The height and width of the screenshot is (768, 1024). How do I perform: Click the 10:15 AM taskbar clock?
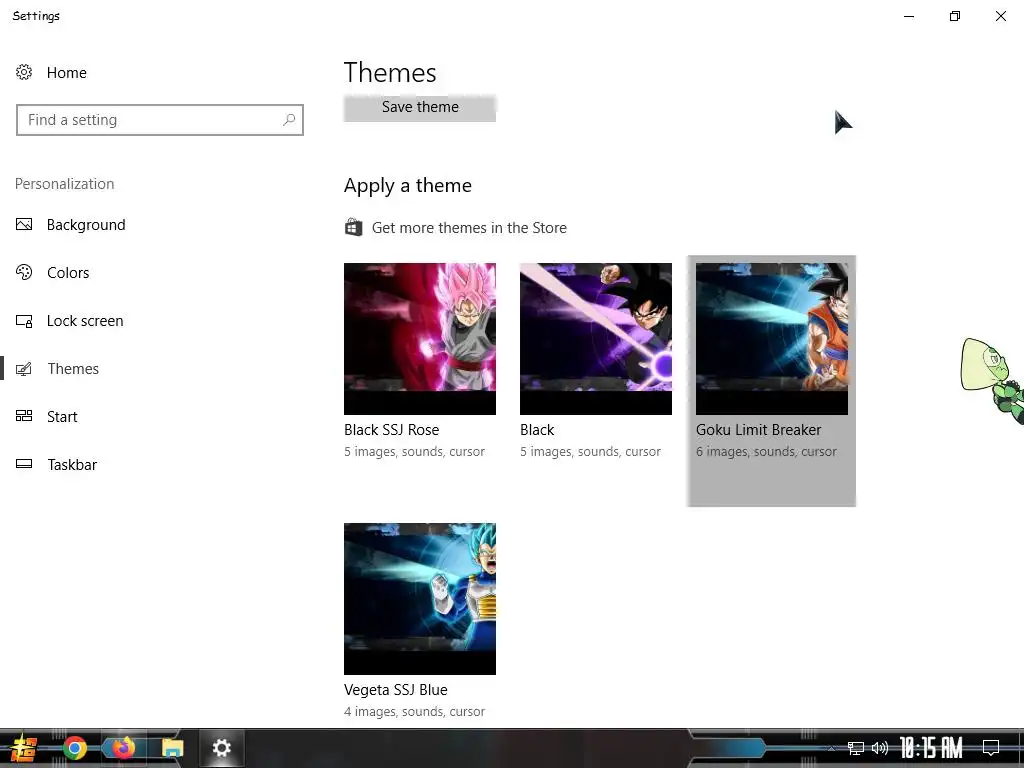click(x=931, y=748)
